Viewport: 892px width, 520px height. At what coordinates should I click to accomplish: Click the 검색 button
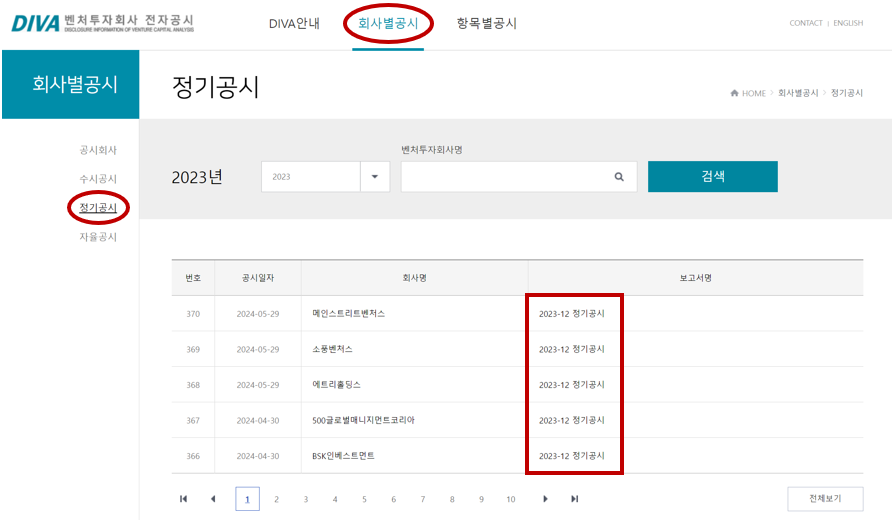point(713,176)
